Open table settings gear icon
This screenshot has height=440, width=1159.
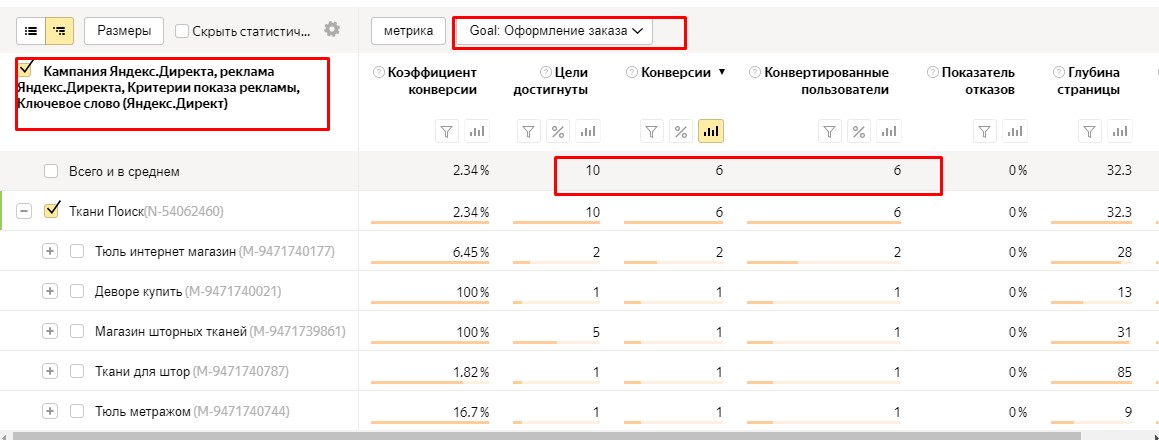coord(332,30)
